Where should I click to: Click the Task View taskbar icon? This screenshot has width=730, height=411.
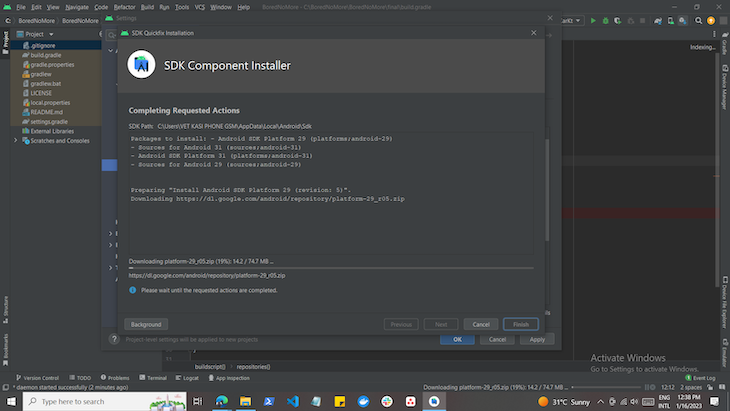coord(198,401)
